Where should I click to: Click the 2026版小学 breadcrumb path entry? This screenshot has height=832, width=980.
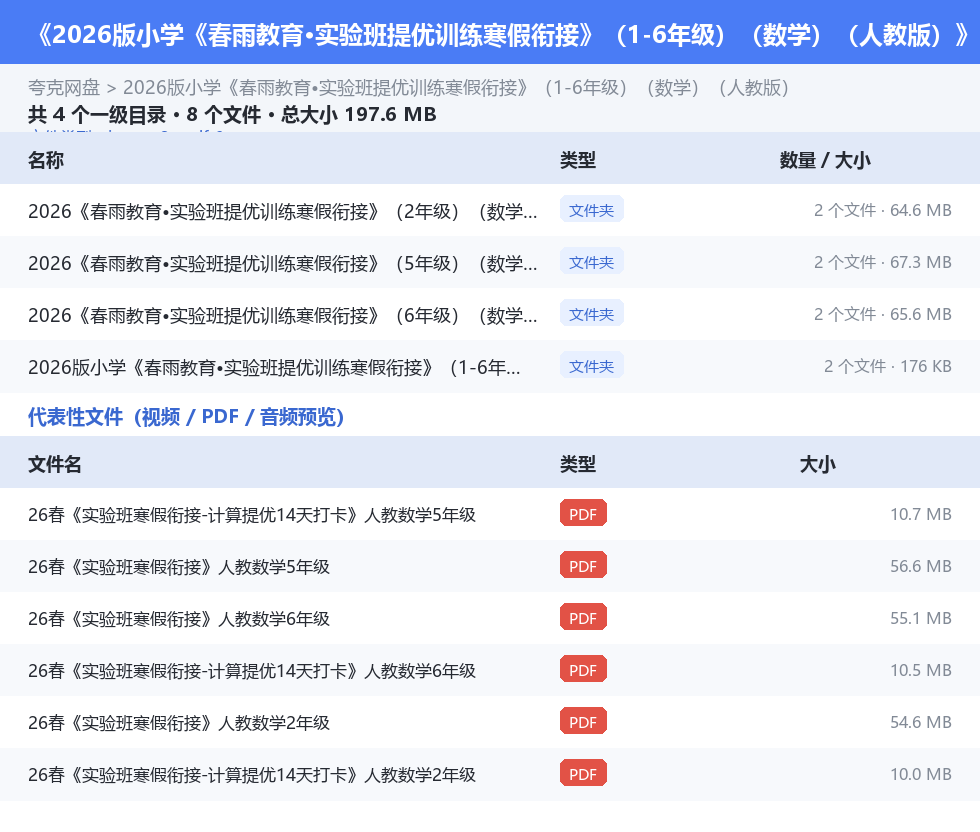click(x=456, y=88)
